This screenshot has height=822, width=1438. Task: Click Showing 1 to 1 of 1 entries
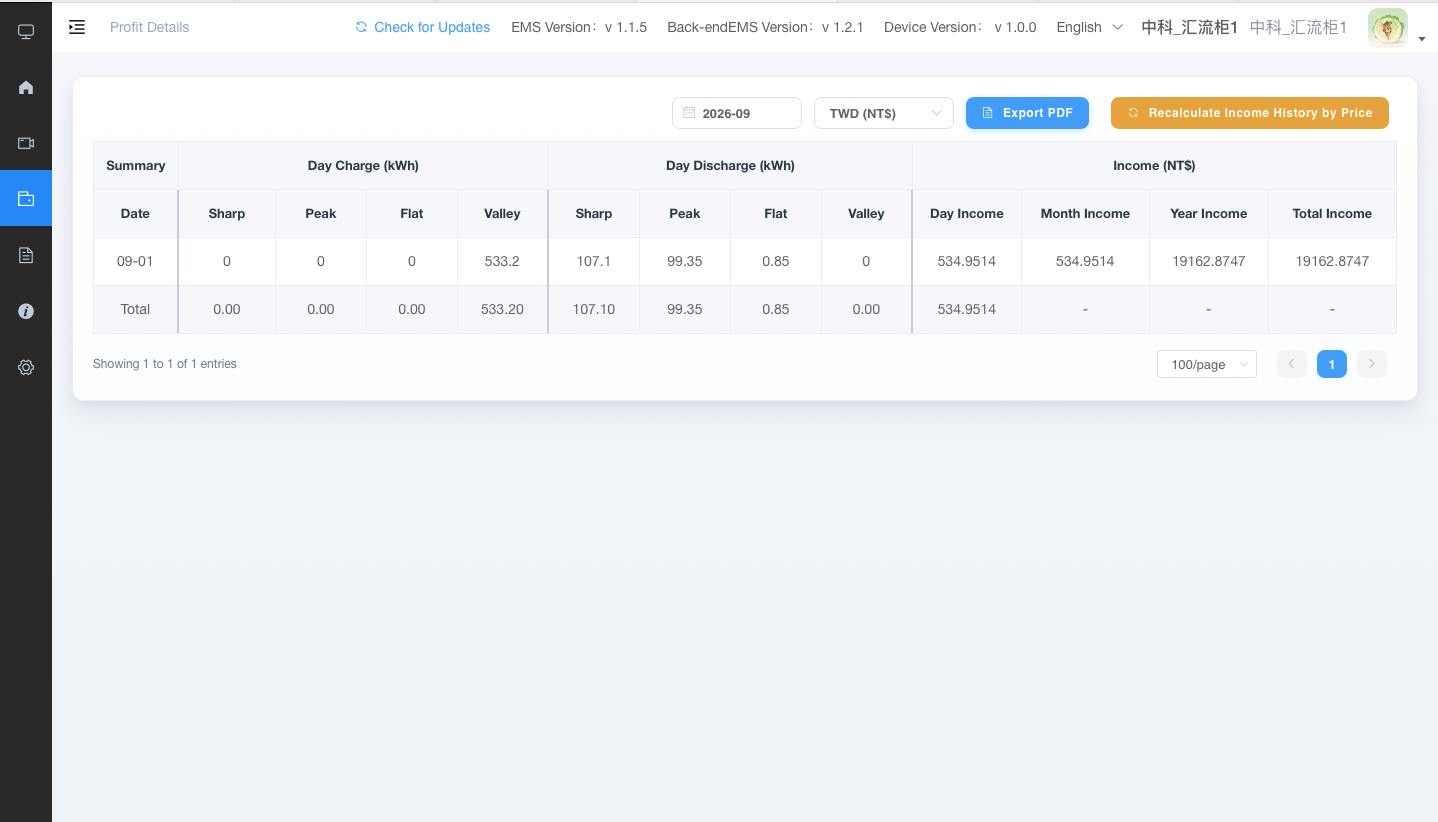tap(165, 364)
